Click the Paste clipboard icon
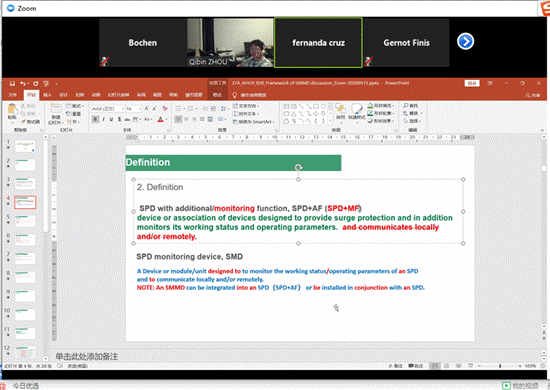 [x=12, y=109]
